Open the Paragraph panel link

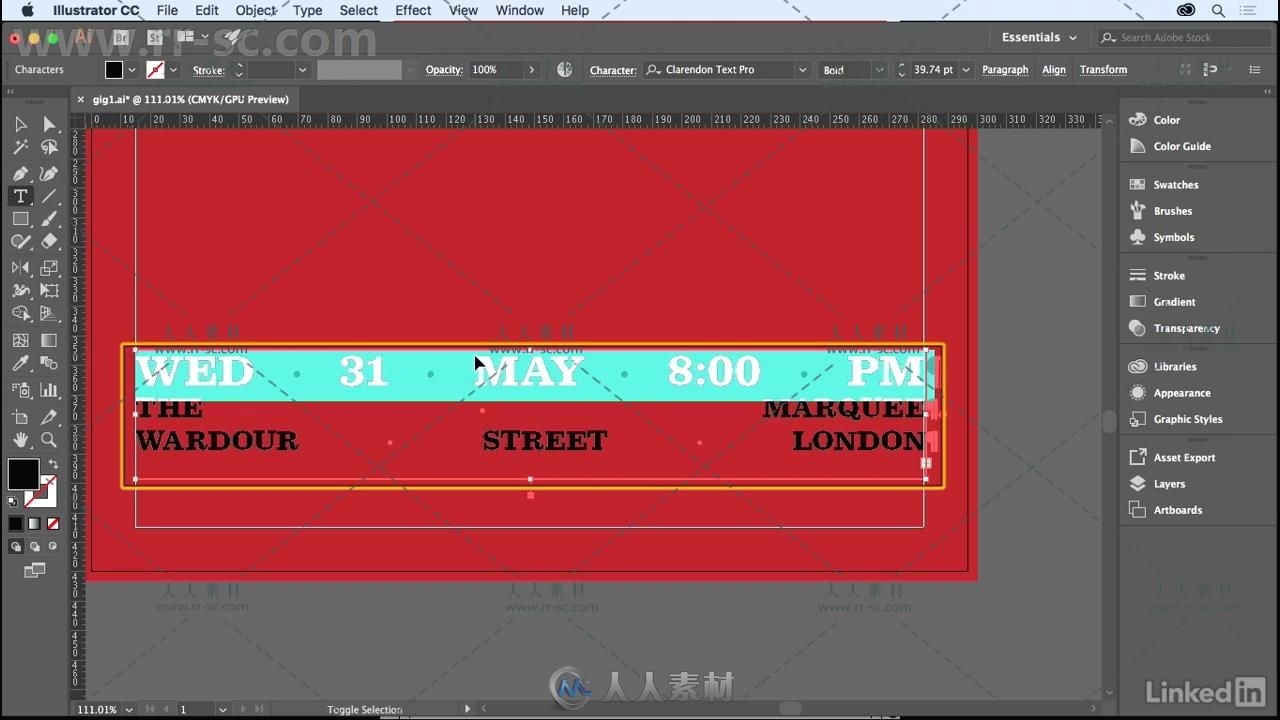click(x=1005, y=70)
